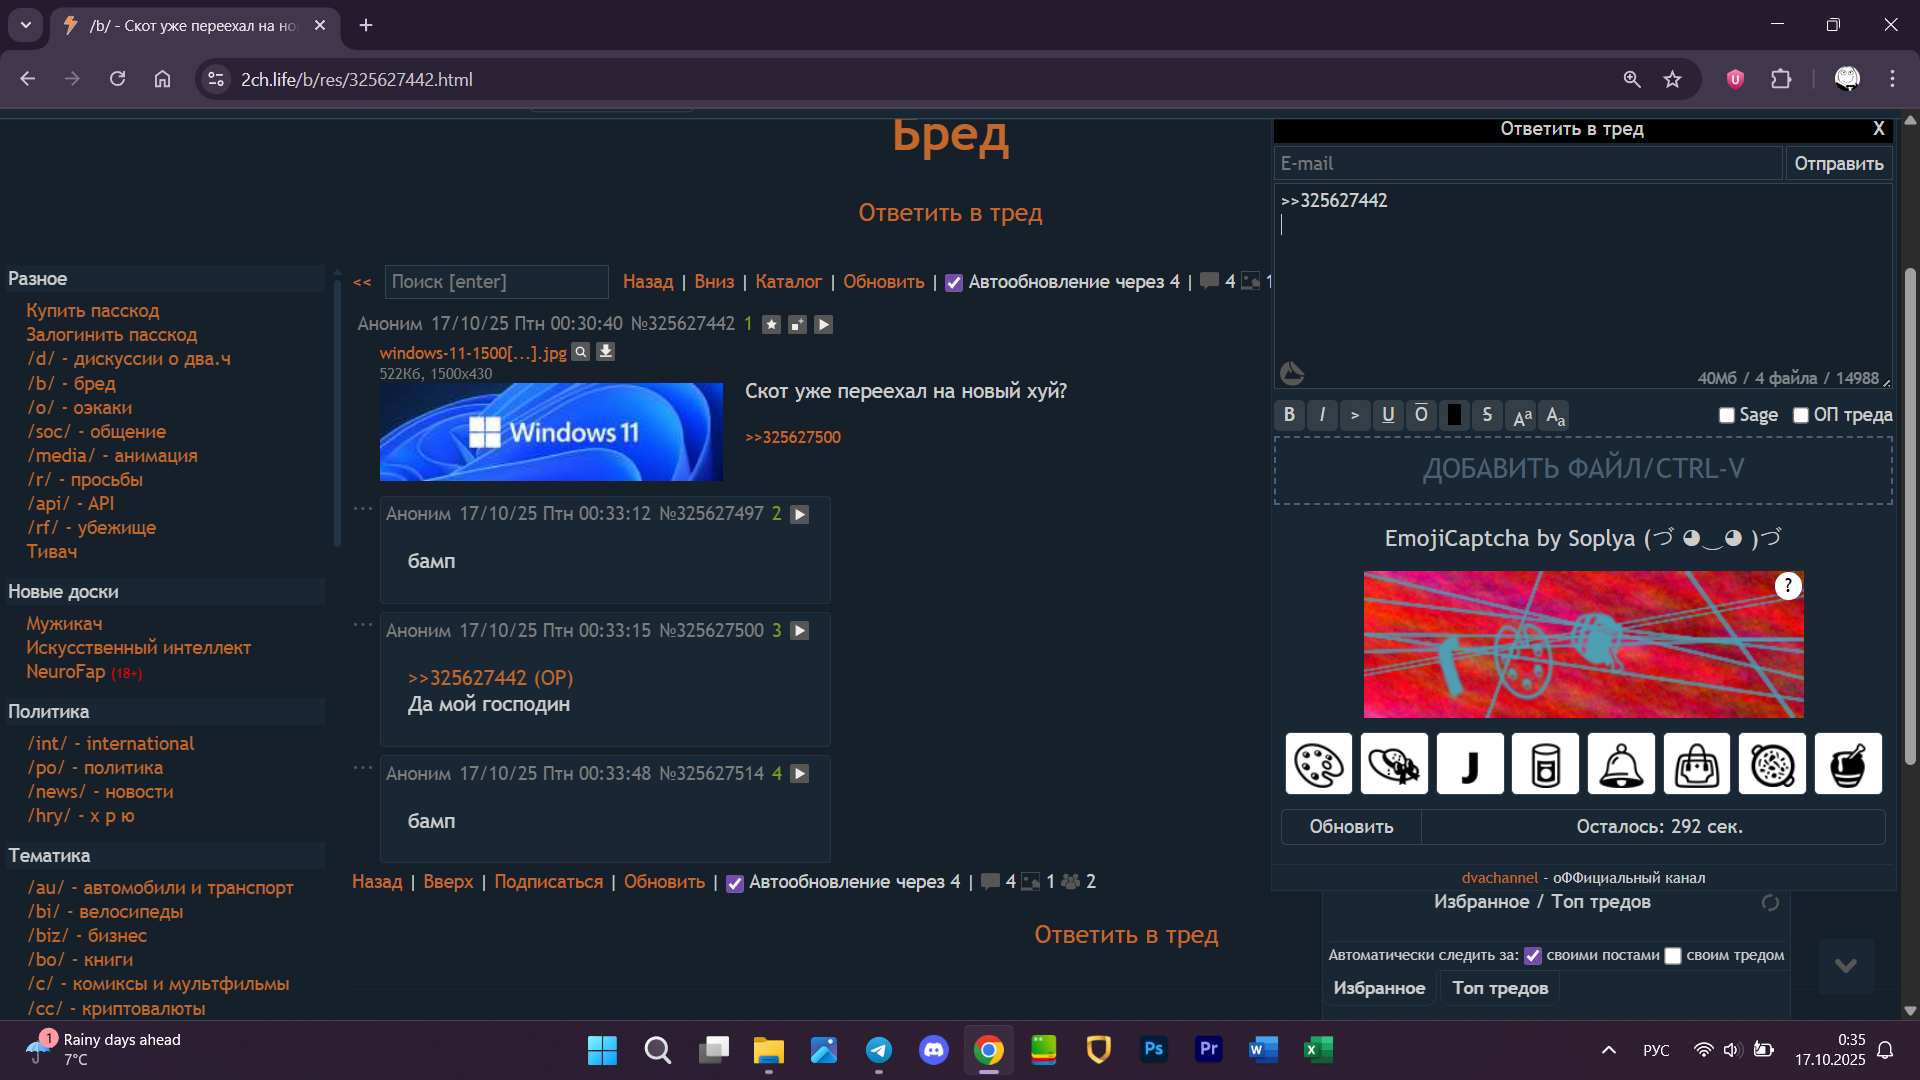Apply bold formatting in reply form
This screenshot has height=1080, width=1920.
click(1289, 415)
